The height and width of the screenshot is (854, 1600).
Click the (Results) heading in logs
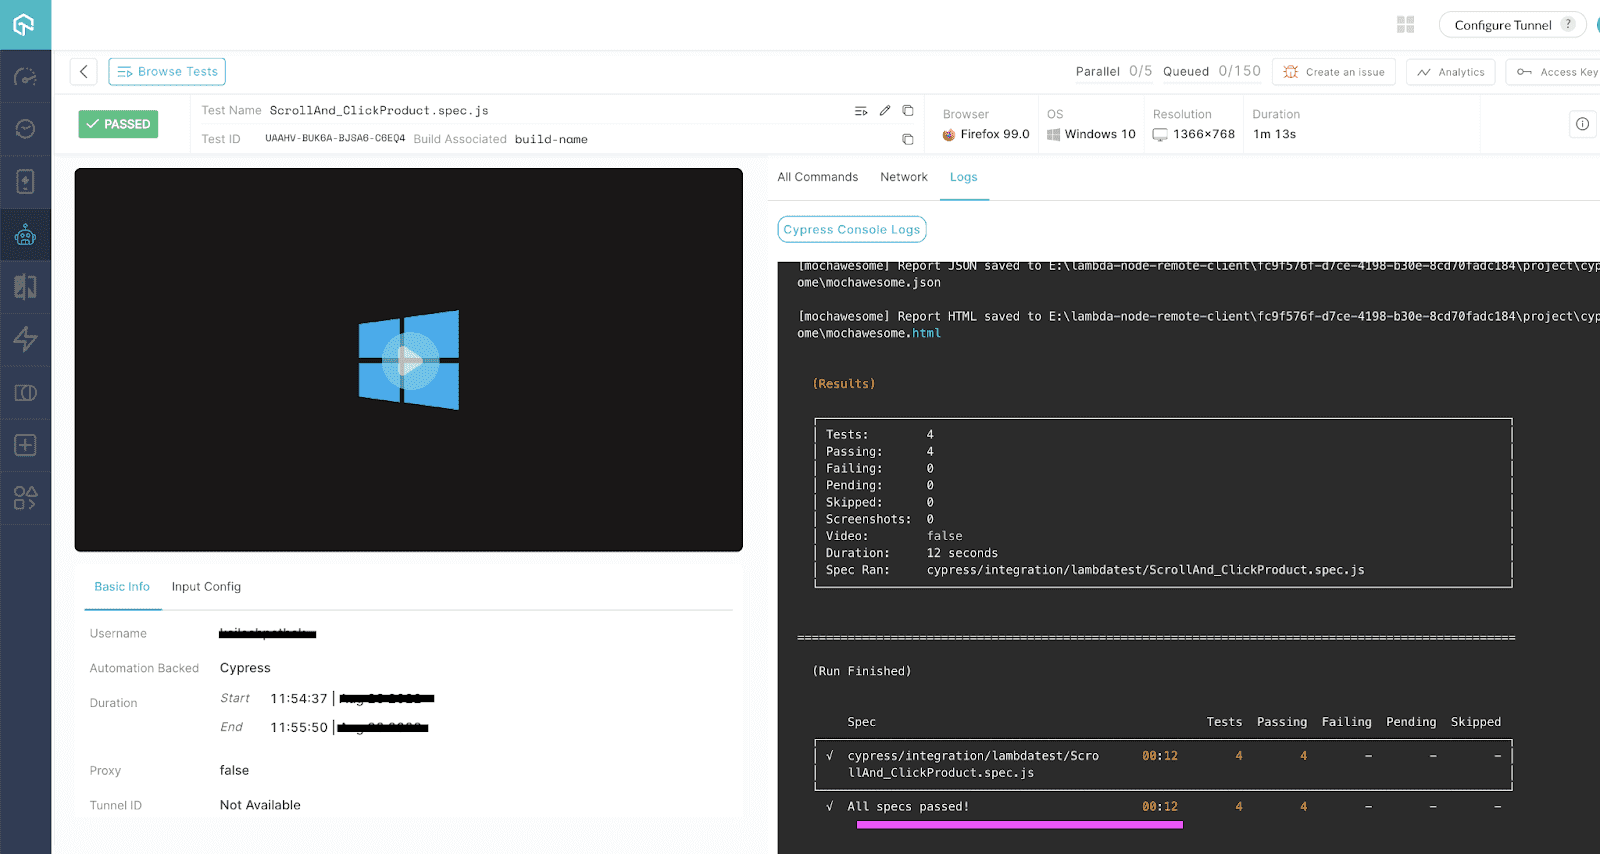844,384
